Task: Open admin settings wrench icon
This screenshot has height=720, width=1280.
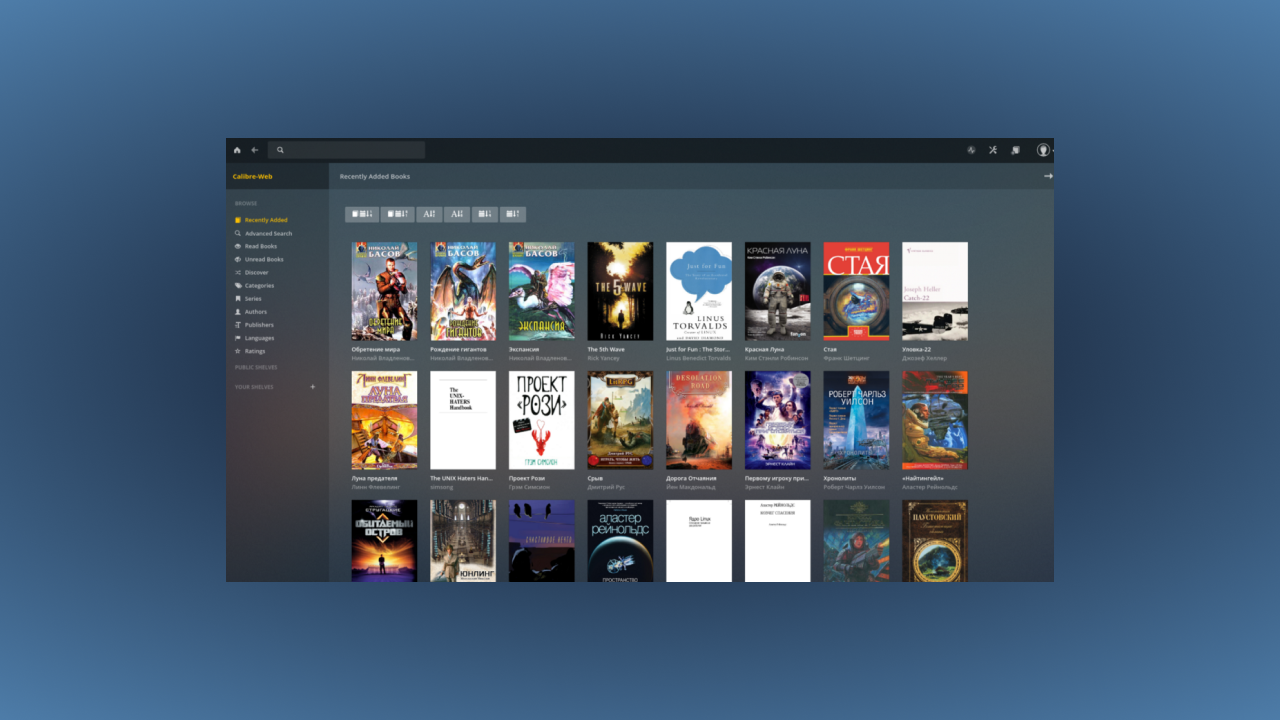Action: point(993,150)
